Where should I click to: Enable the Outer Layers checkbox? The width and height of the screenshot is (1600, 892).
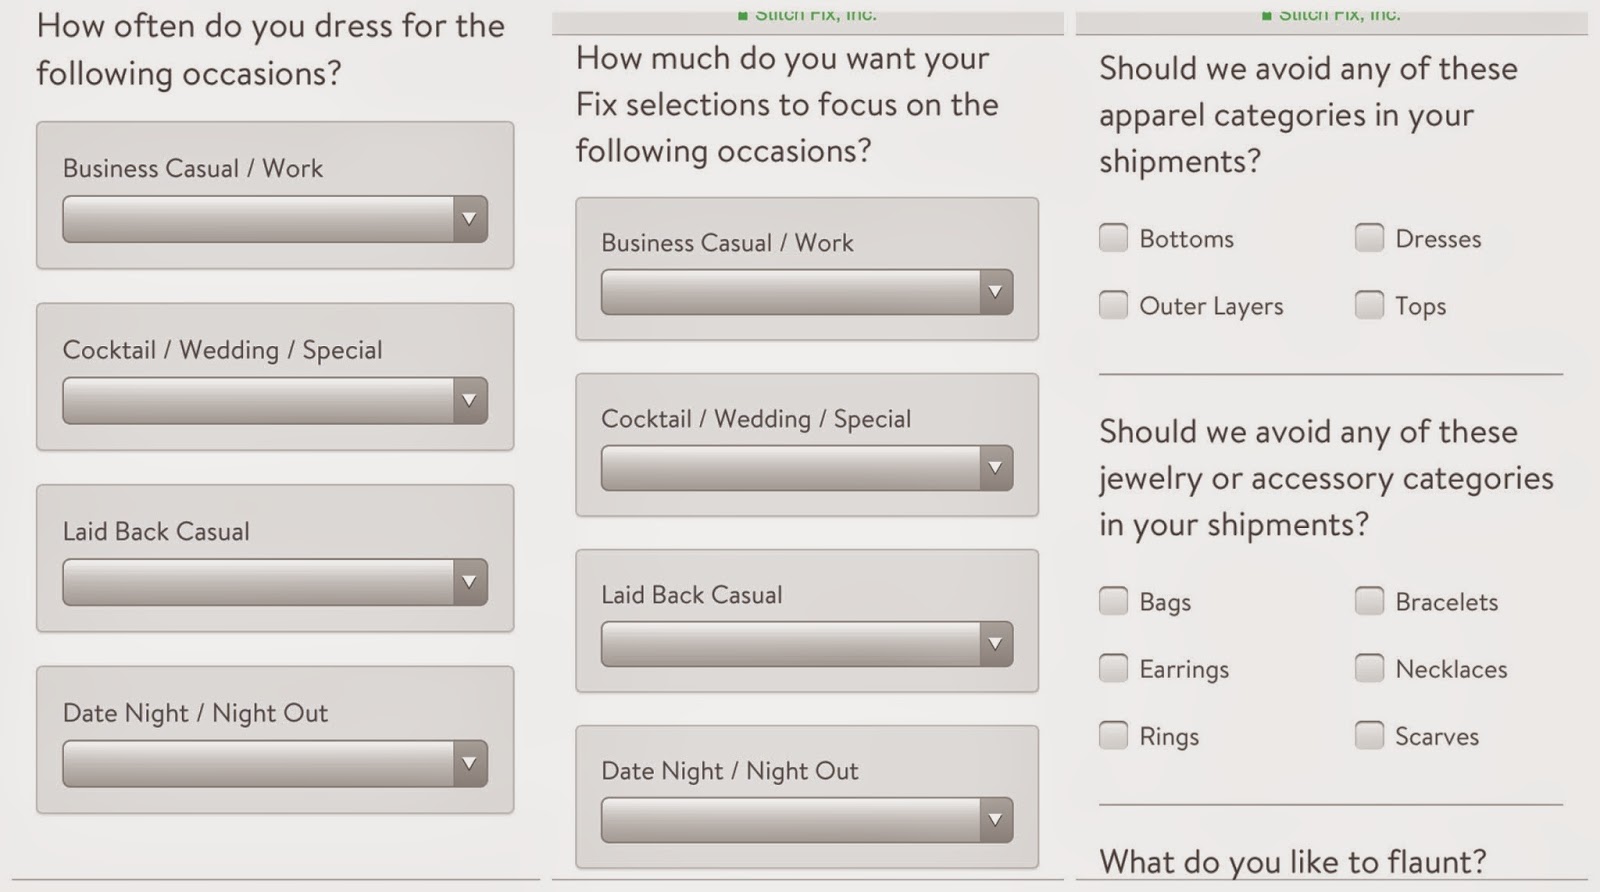[x=1113, y=305]
